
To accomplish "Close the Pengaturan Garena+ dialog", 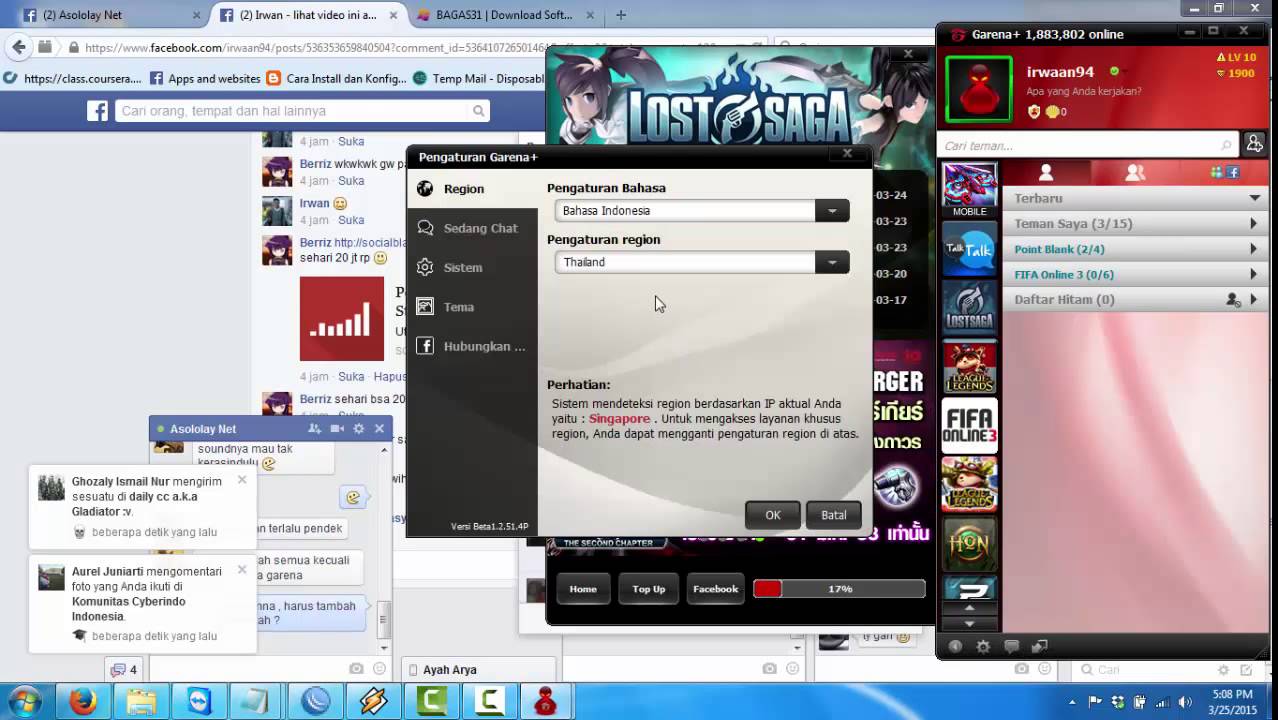I will [847, 154].
